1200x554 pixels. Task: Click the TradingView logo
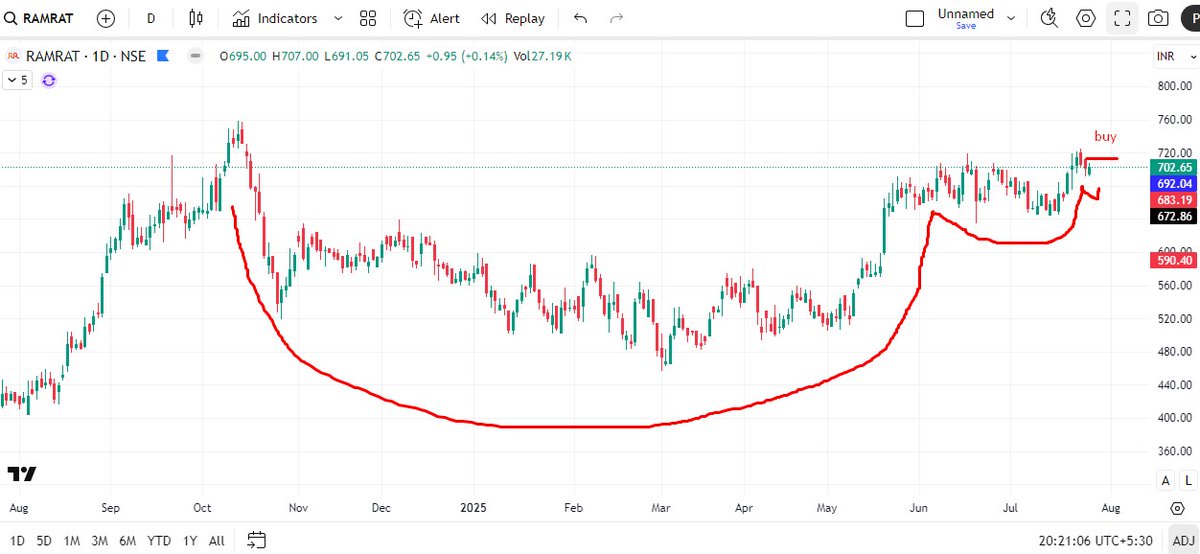(22, 473)
